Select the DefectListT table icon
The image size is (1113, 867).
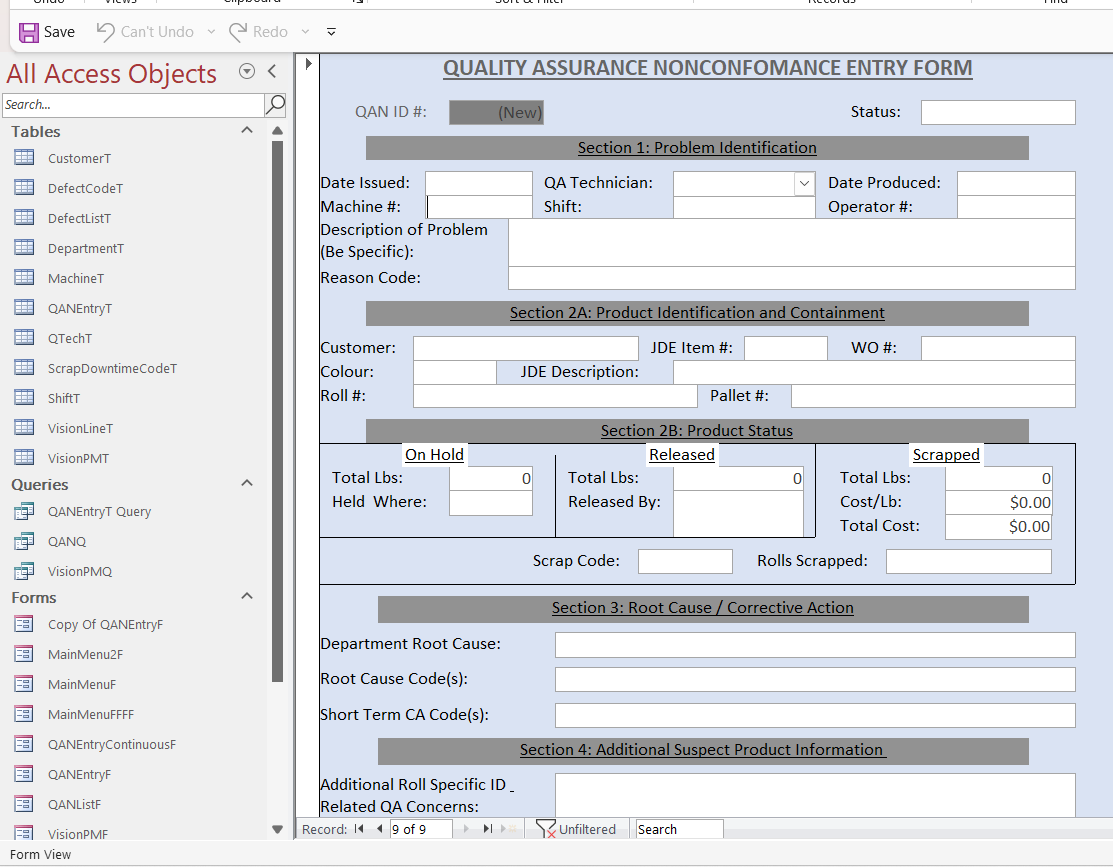24,217
